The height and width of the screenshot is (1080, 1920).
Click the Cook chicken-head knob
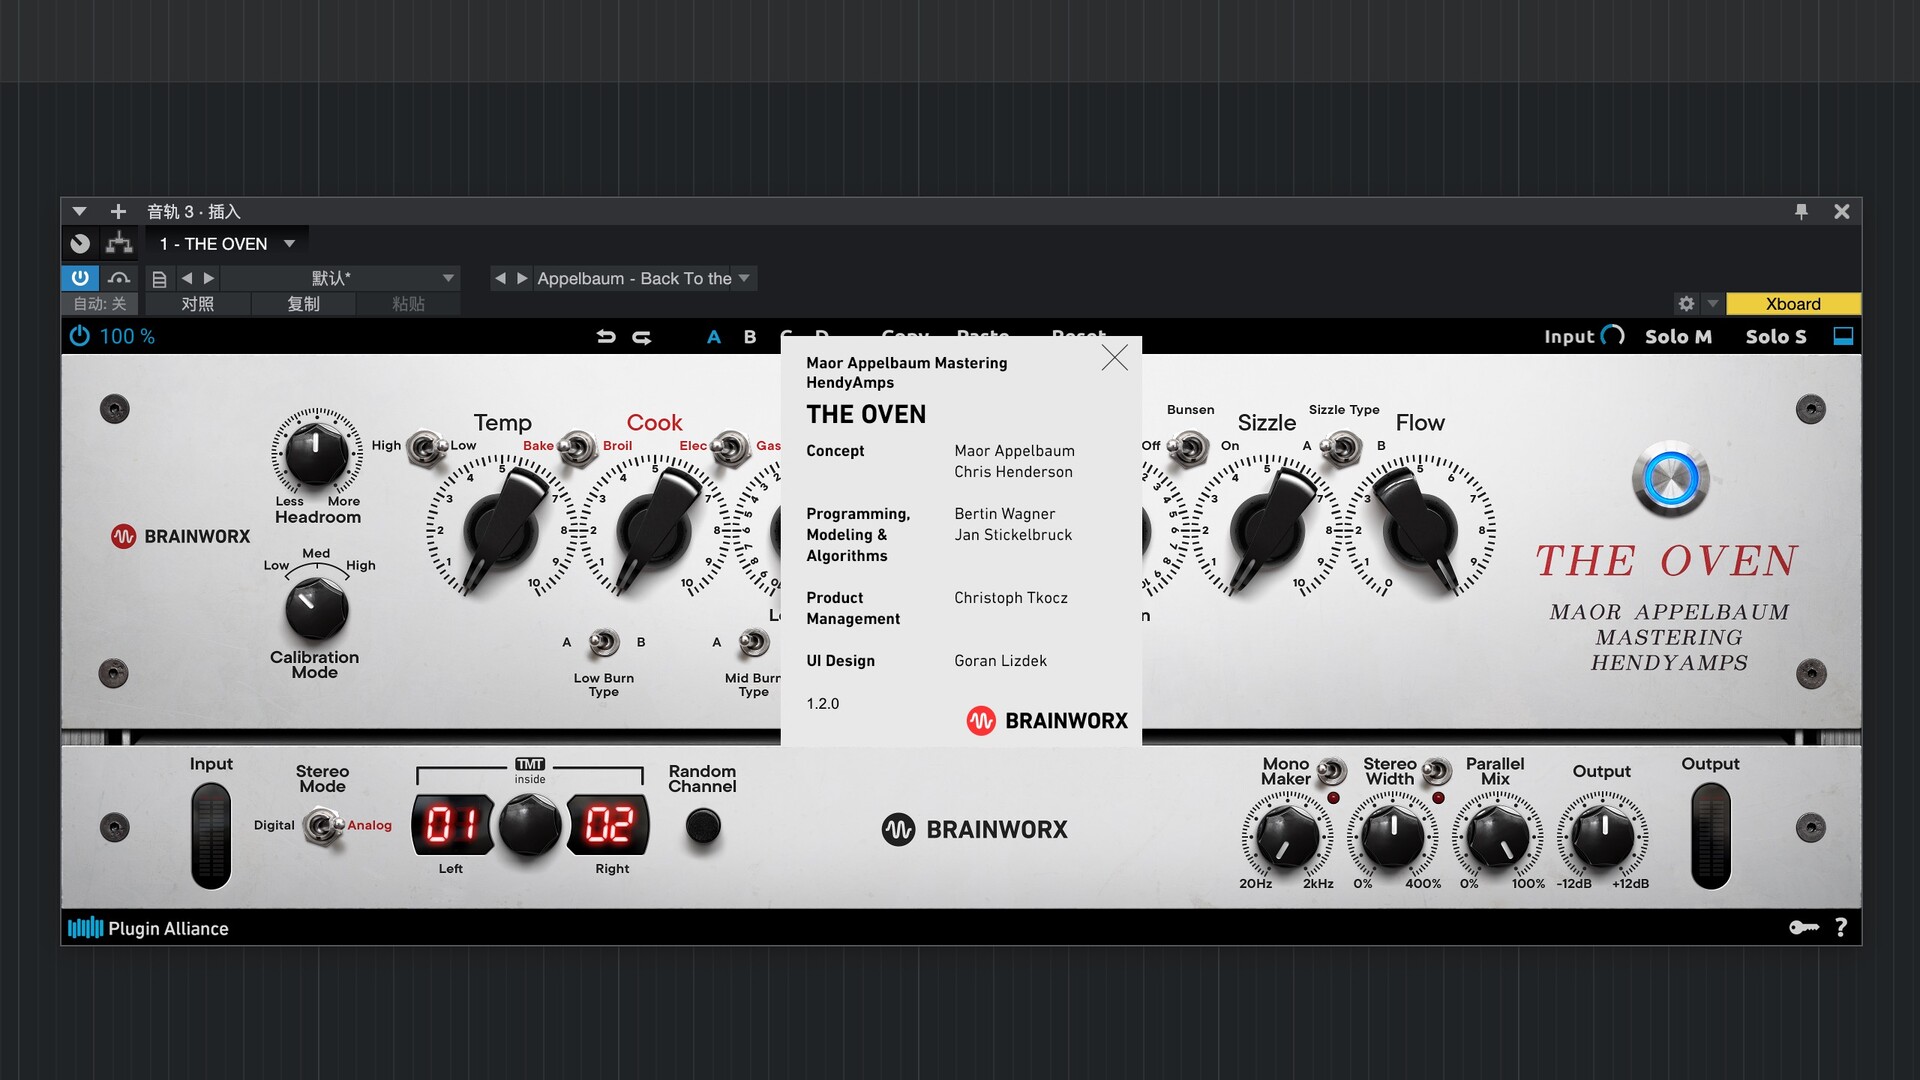click(x=654, y=529)
